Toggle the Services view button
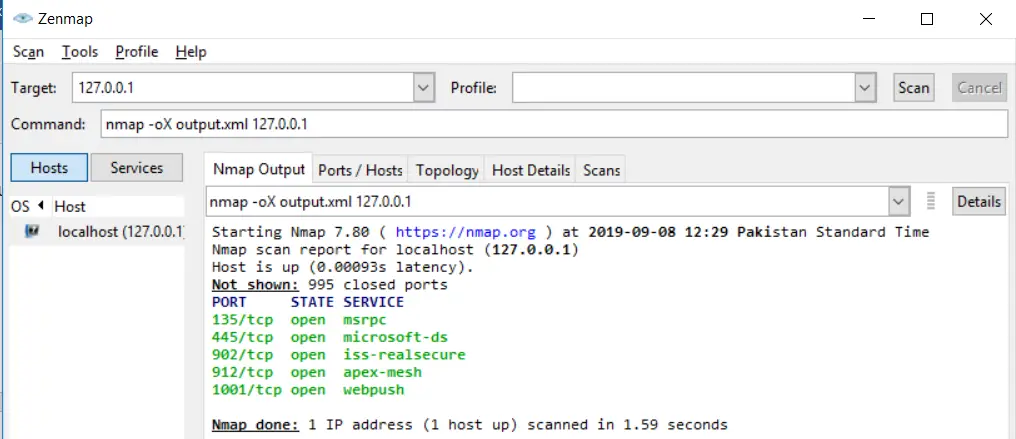This screenshot has height=439, width=1016. point(137,168)
